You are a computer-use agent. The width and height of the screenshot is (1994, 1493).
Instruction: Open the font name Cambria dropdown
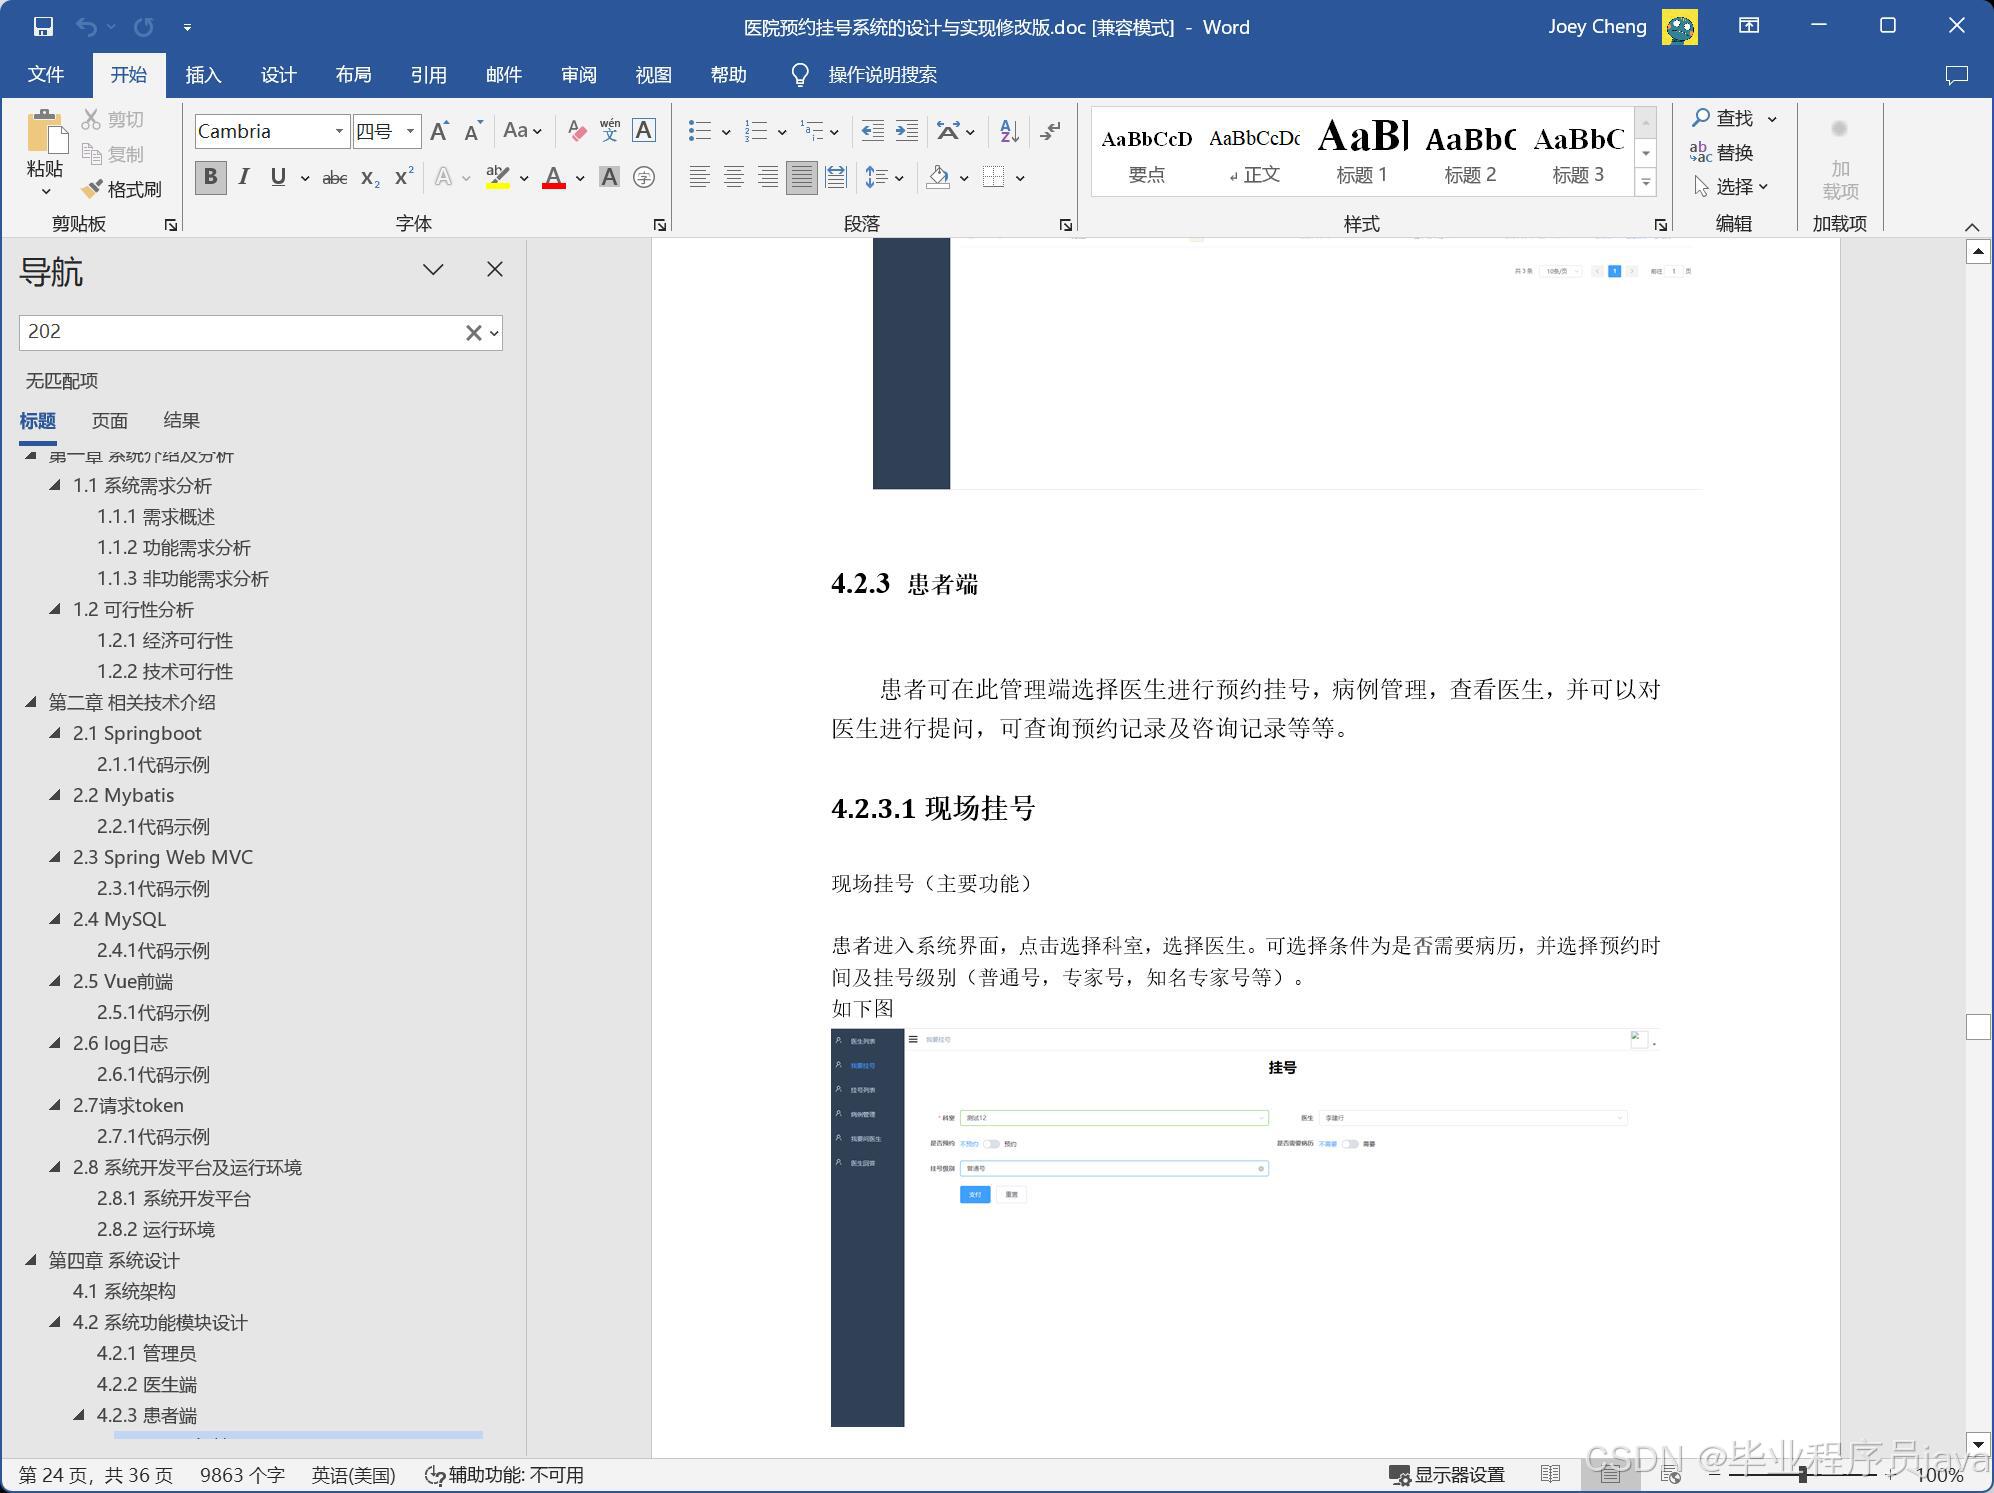(x=339, y=131)
